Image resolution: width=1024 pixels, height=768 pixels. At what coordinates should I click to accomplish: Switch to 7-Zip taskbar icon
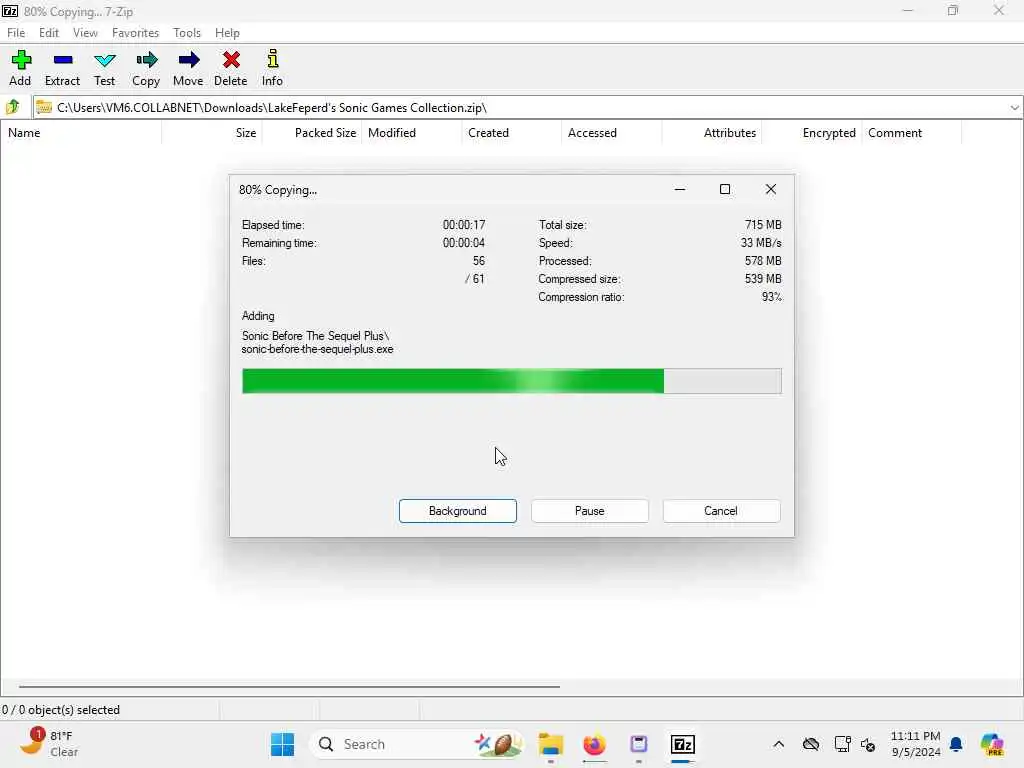pyautogui.click(x=682, y=744)
